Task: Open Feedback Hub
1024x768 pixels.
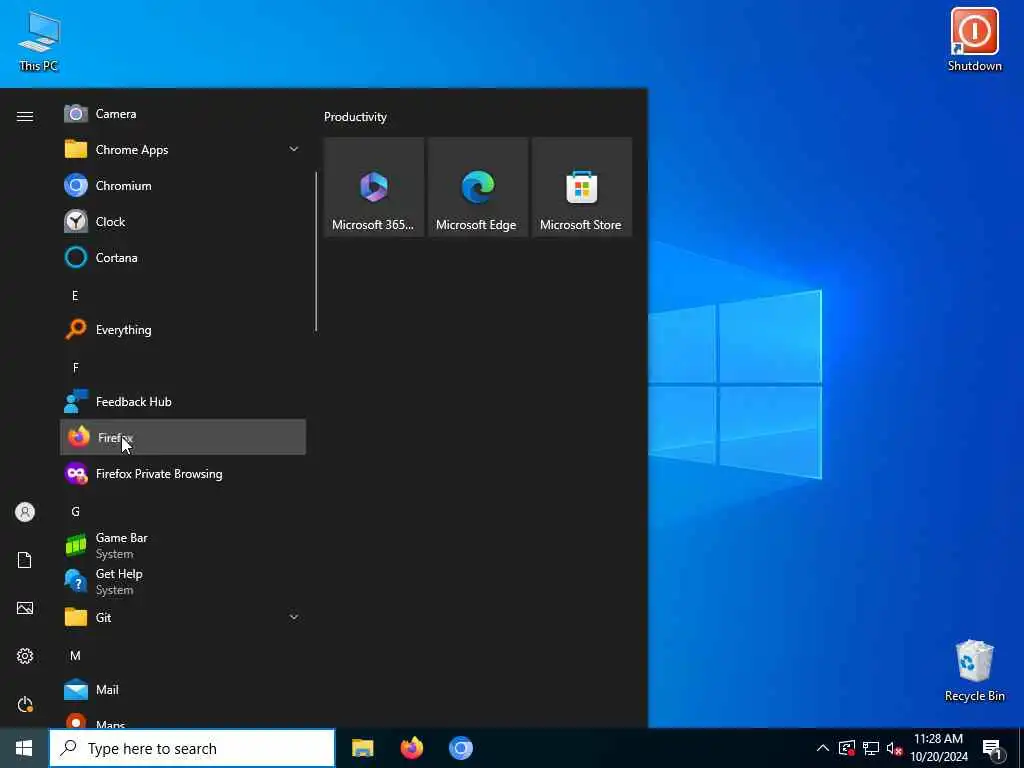Action: pos(183,402)
